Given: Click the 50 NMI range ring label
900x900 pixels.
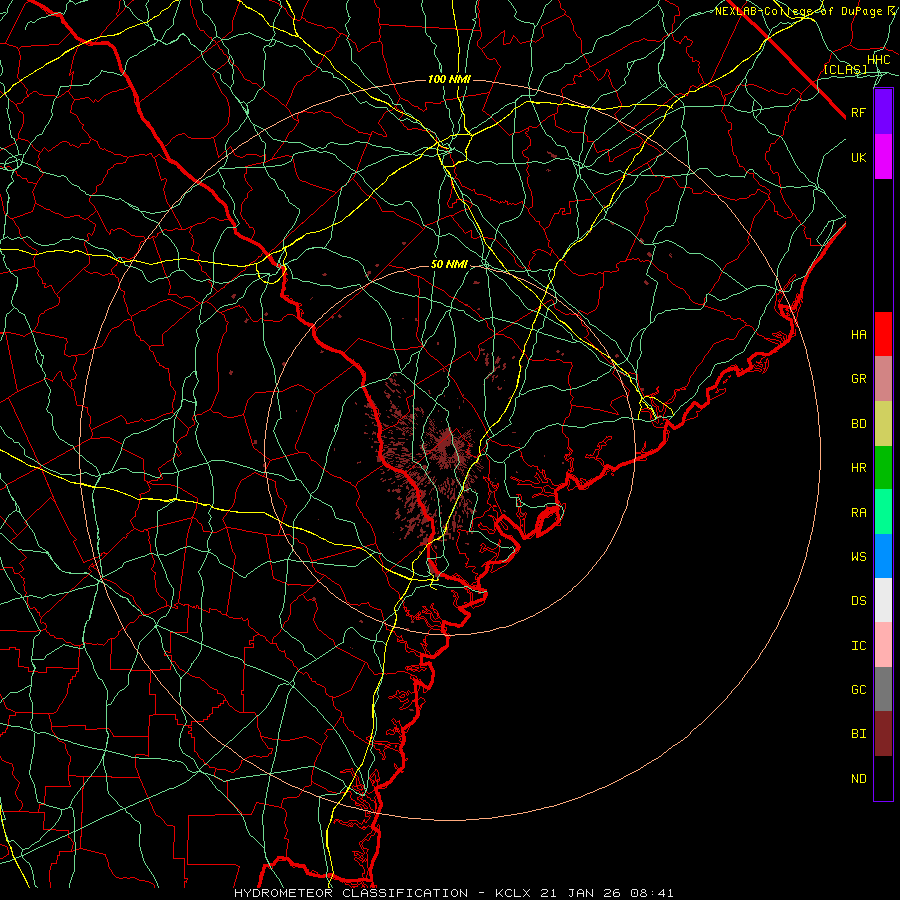Looking at the screenshot, I should (449, 264).
